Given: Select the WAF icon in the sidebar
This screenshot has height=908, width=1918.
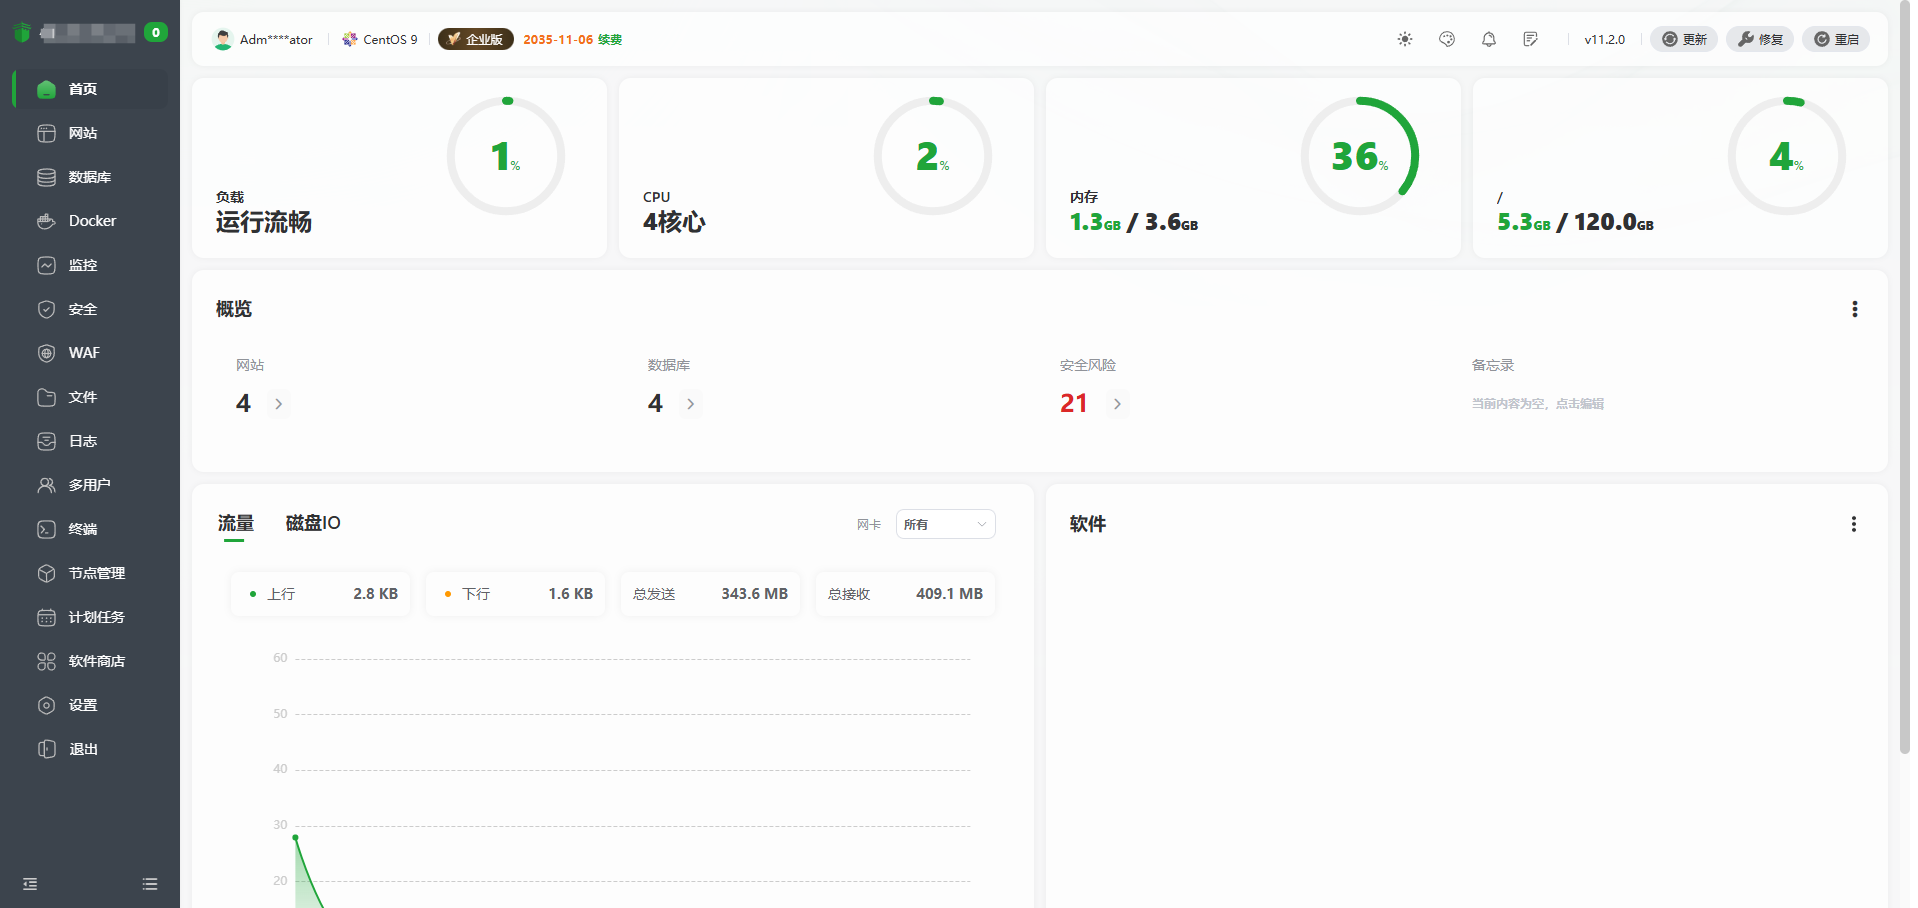Looking at the screenshot, I should (x=47, y=353).
